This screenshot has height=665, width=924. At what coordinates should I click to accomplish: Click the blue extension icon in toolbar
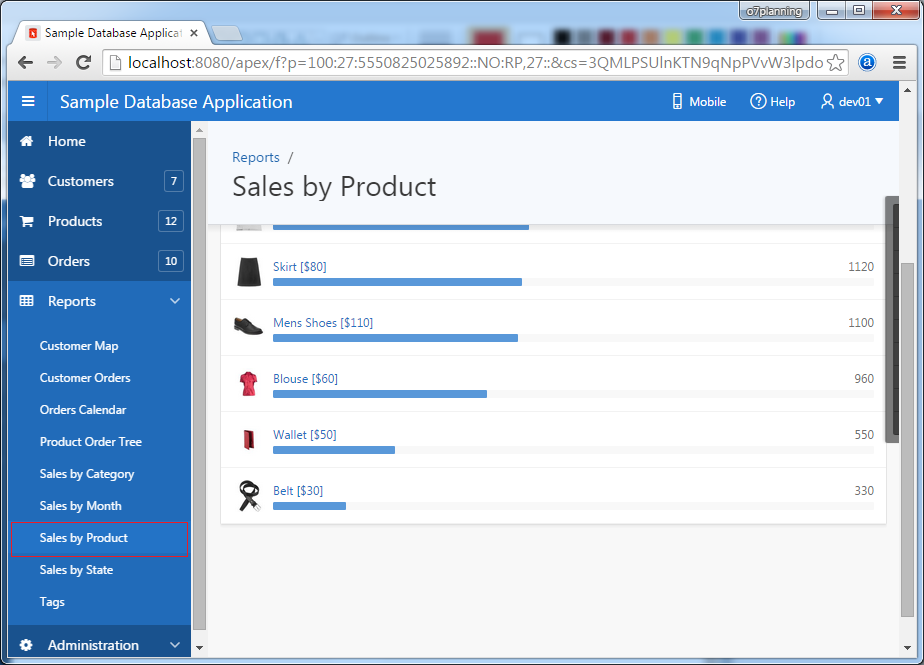(x=867, y=62)
